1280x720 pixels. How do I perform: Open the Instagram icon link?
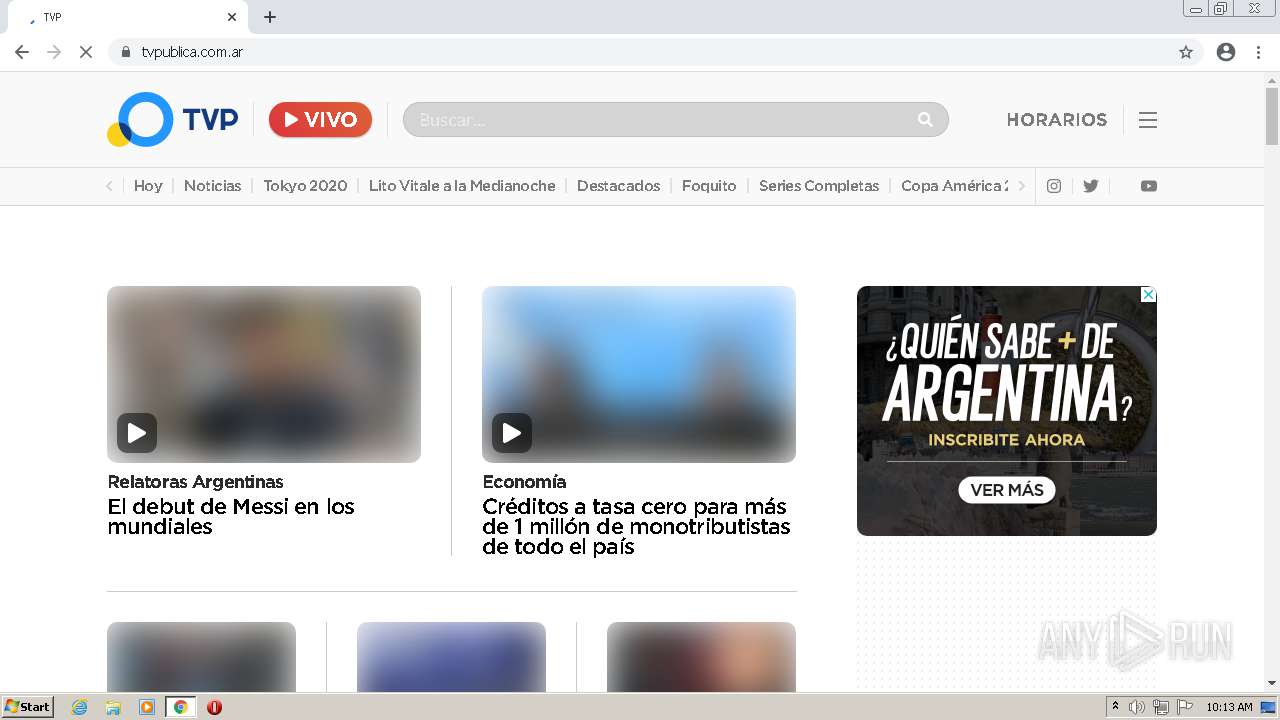pyautogui.click(x=1054, y=186)
